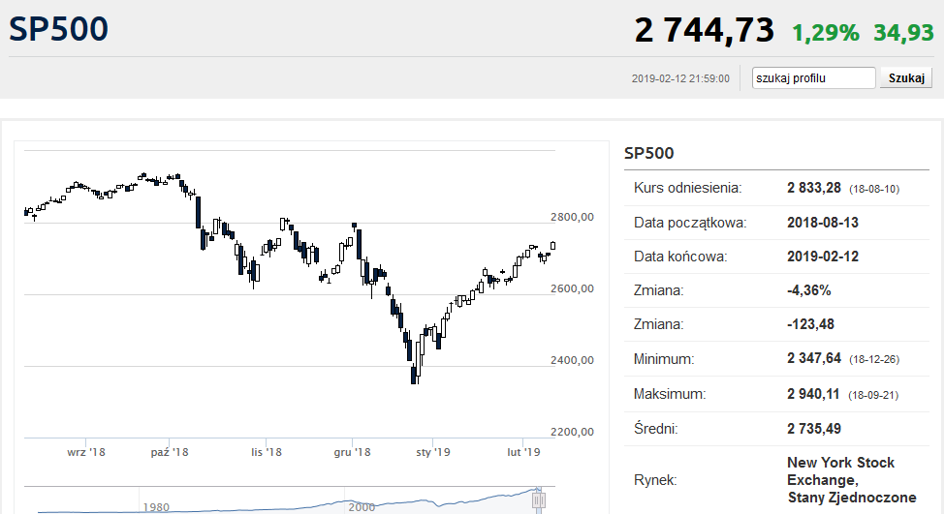
Task: Click the 'szukaj profilu' search field
Action: tap(813, 78)
